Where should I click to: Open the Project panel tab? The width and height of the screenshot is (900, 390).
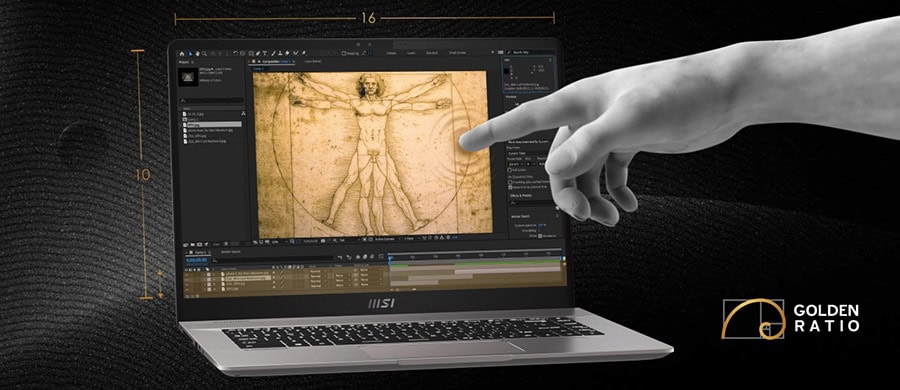[184, 62]
